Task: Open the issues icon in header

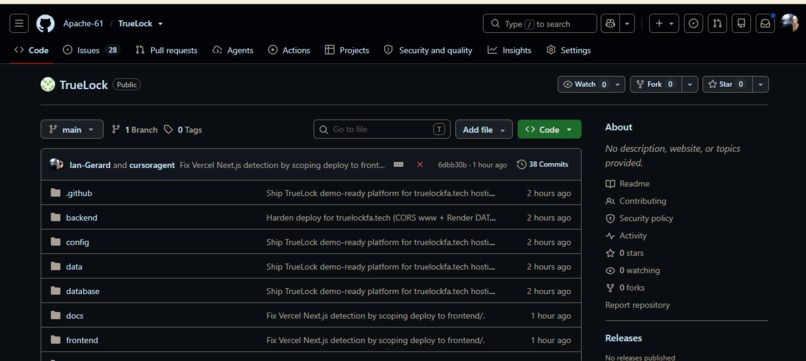Action: (693, 24)
